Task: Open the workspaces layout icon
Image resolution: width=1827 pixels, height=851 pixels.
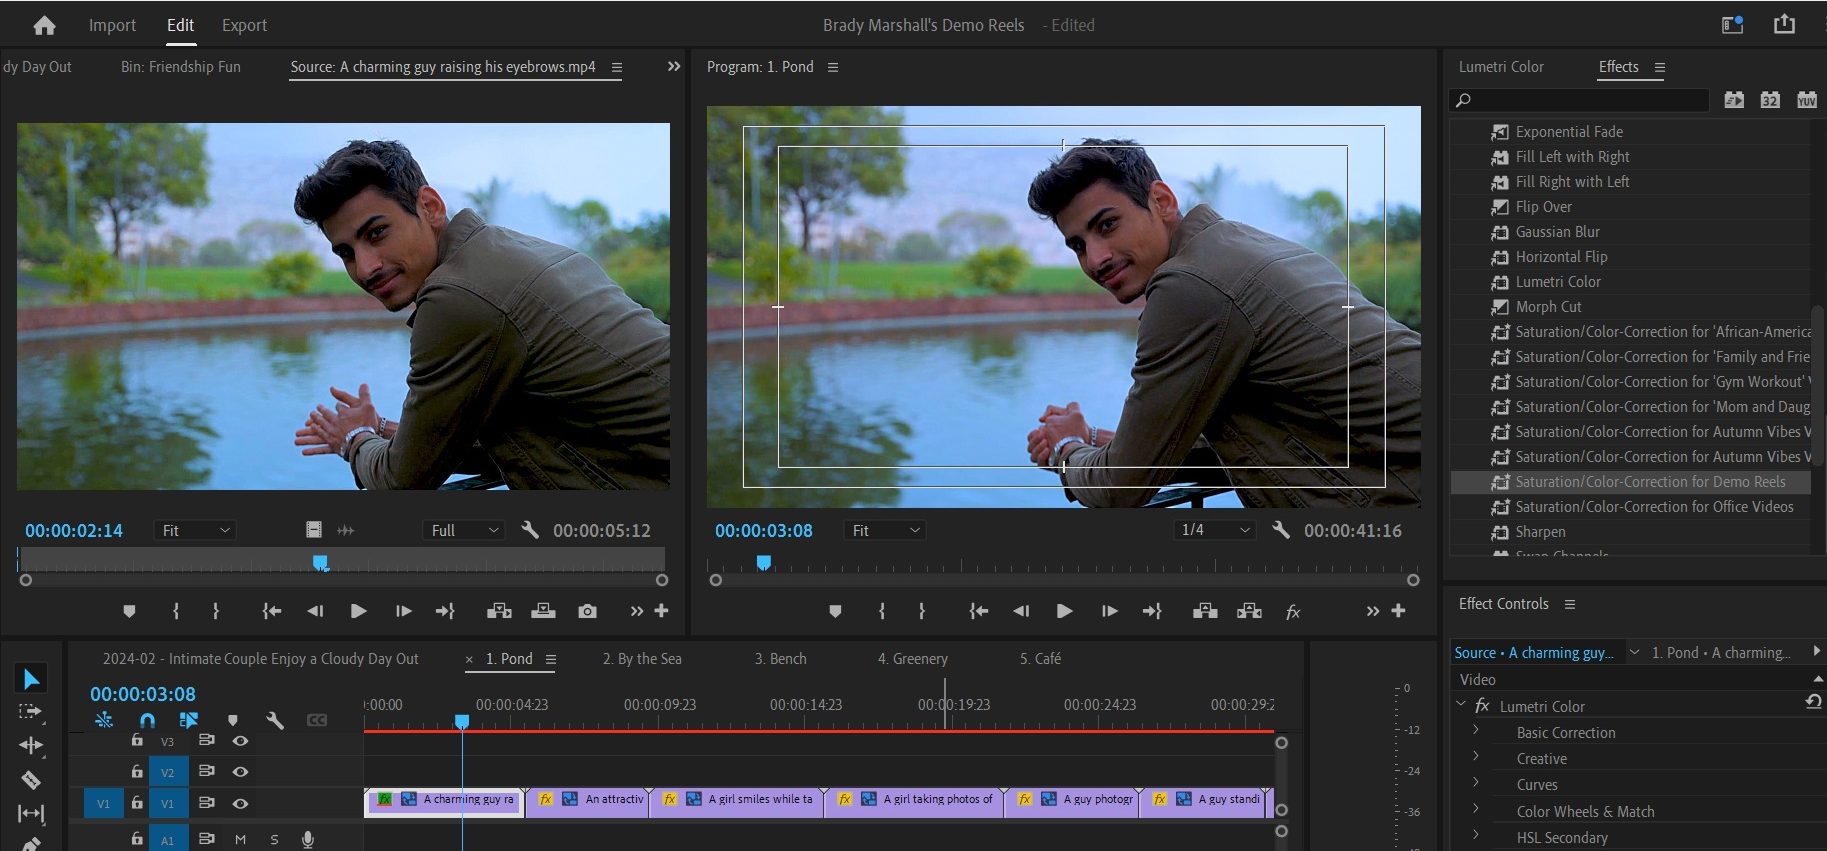Action: [x=1732, y=24]
